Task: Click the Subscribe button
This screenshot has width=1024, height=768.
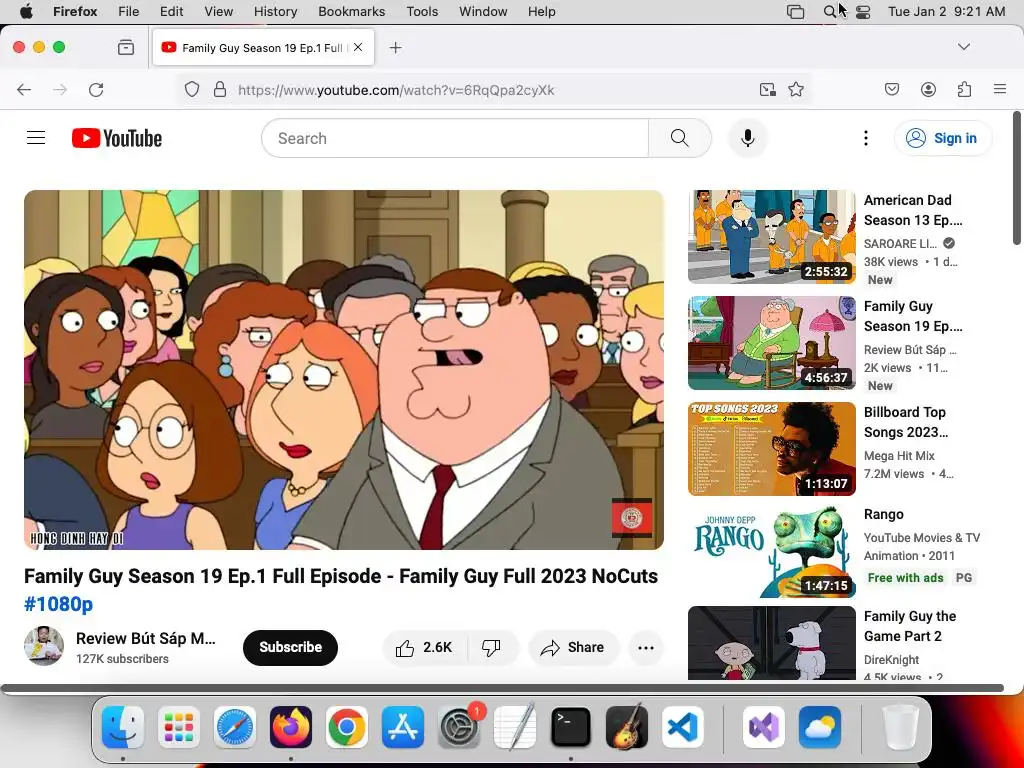Action: (290, 647)
